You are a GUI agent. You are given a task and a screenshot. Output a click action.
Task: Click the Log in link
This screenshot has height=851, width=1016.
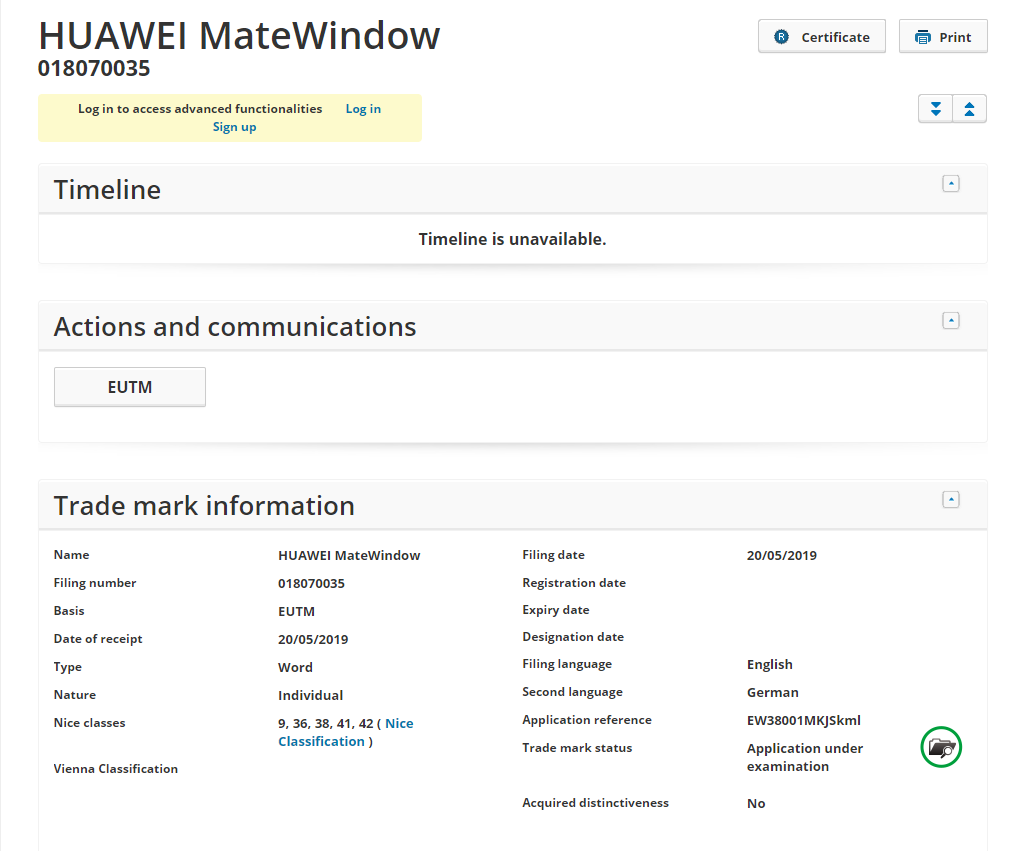(363, 109)
